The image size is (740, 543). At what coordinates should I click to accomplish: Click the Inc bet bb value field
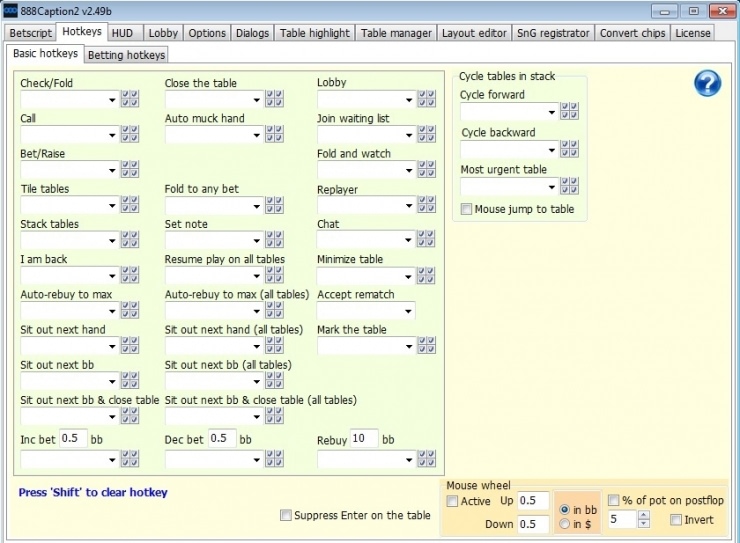[74, 438]
